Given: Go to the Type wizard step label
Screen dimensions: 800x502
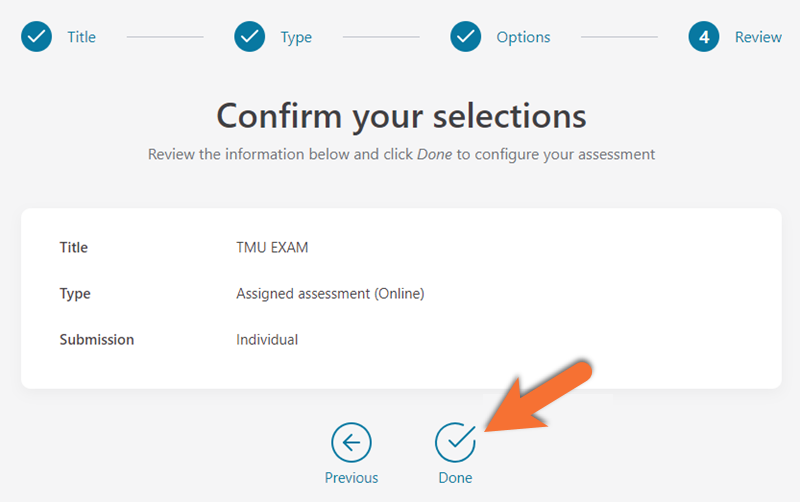Looking at the screenshot, I should coord(296,37).
